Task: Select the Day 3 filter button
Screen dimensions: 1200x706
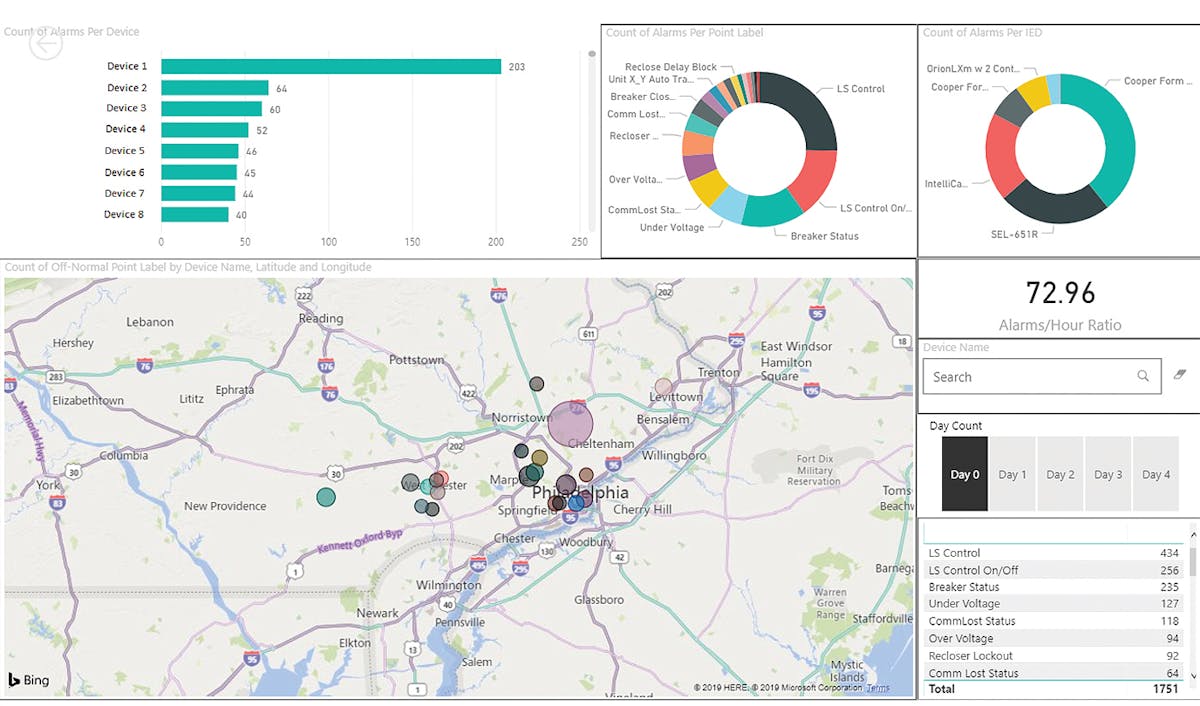Action: tap(1108, 474)
